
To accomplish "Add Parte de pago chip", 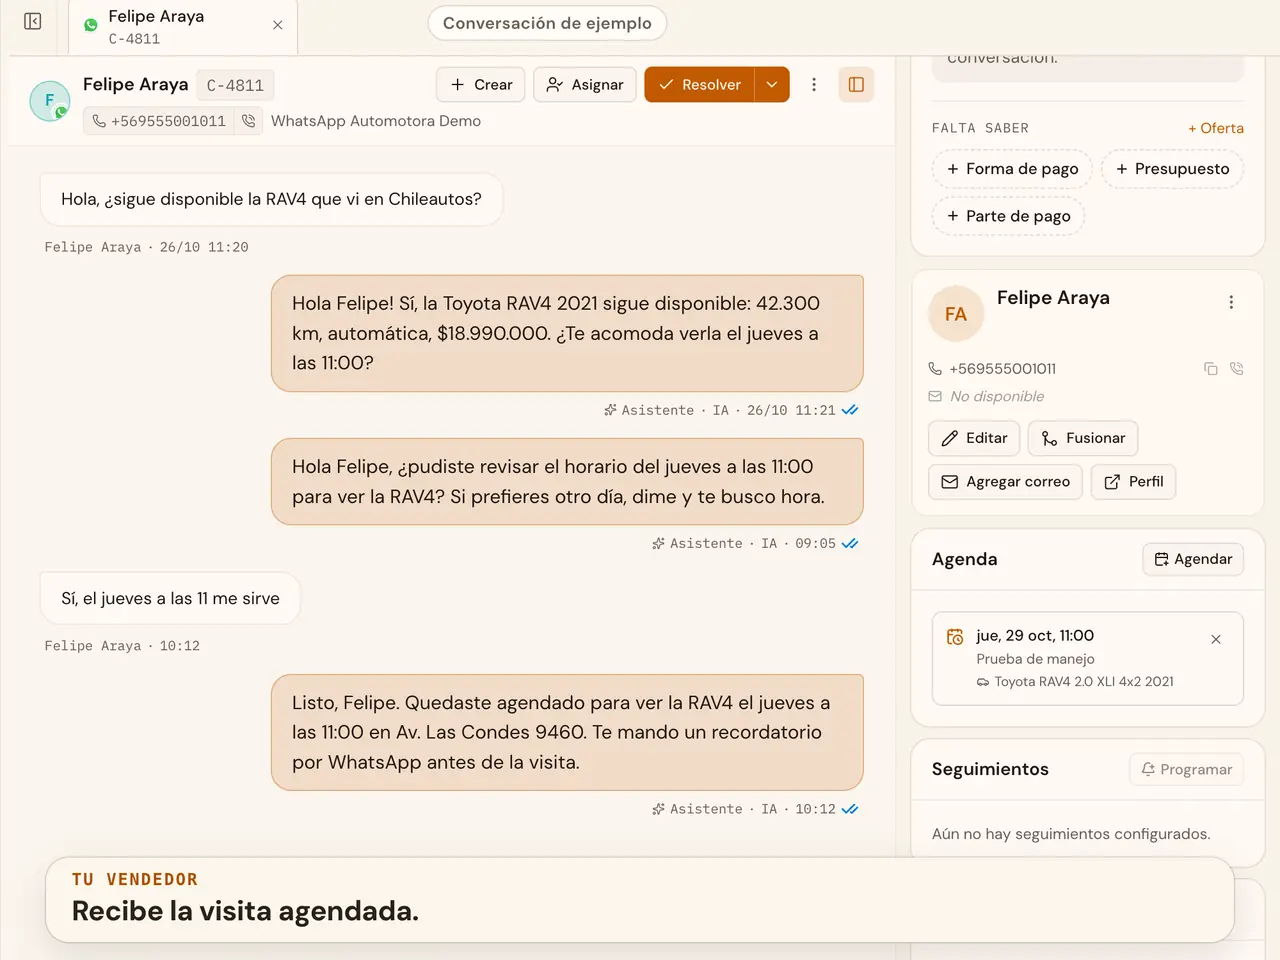I will (x=1008, y=216).
